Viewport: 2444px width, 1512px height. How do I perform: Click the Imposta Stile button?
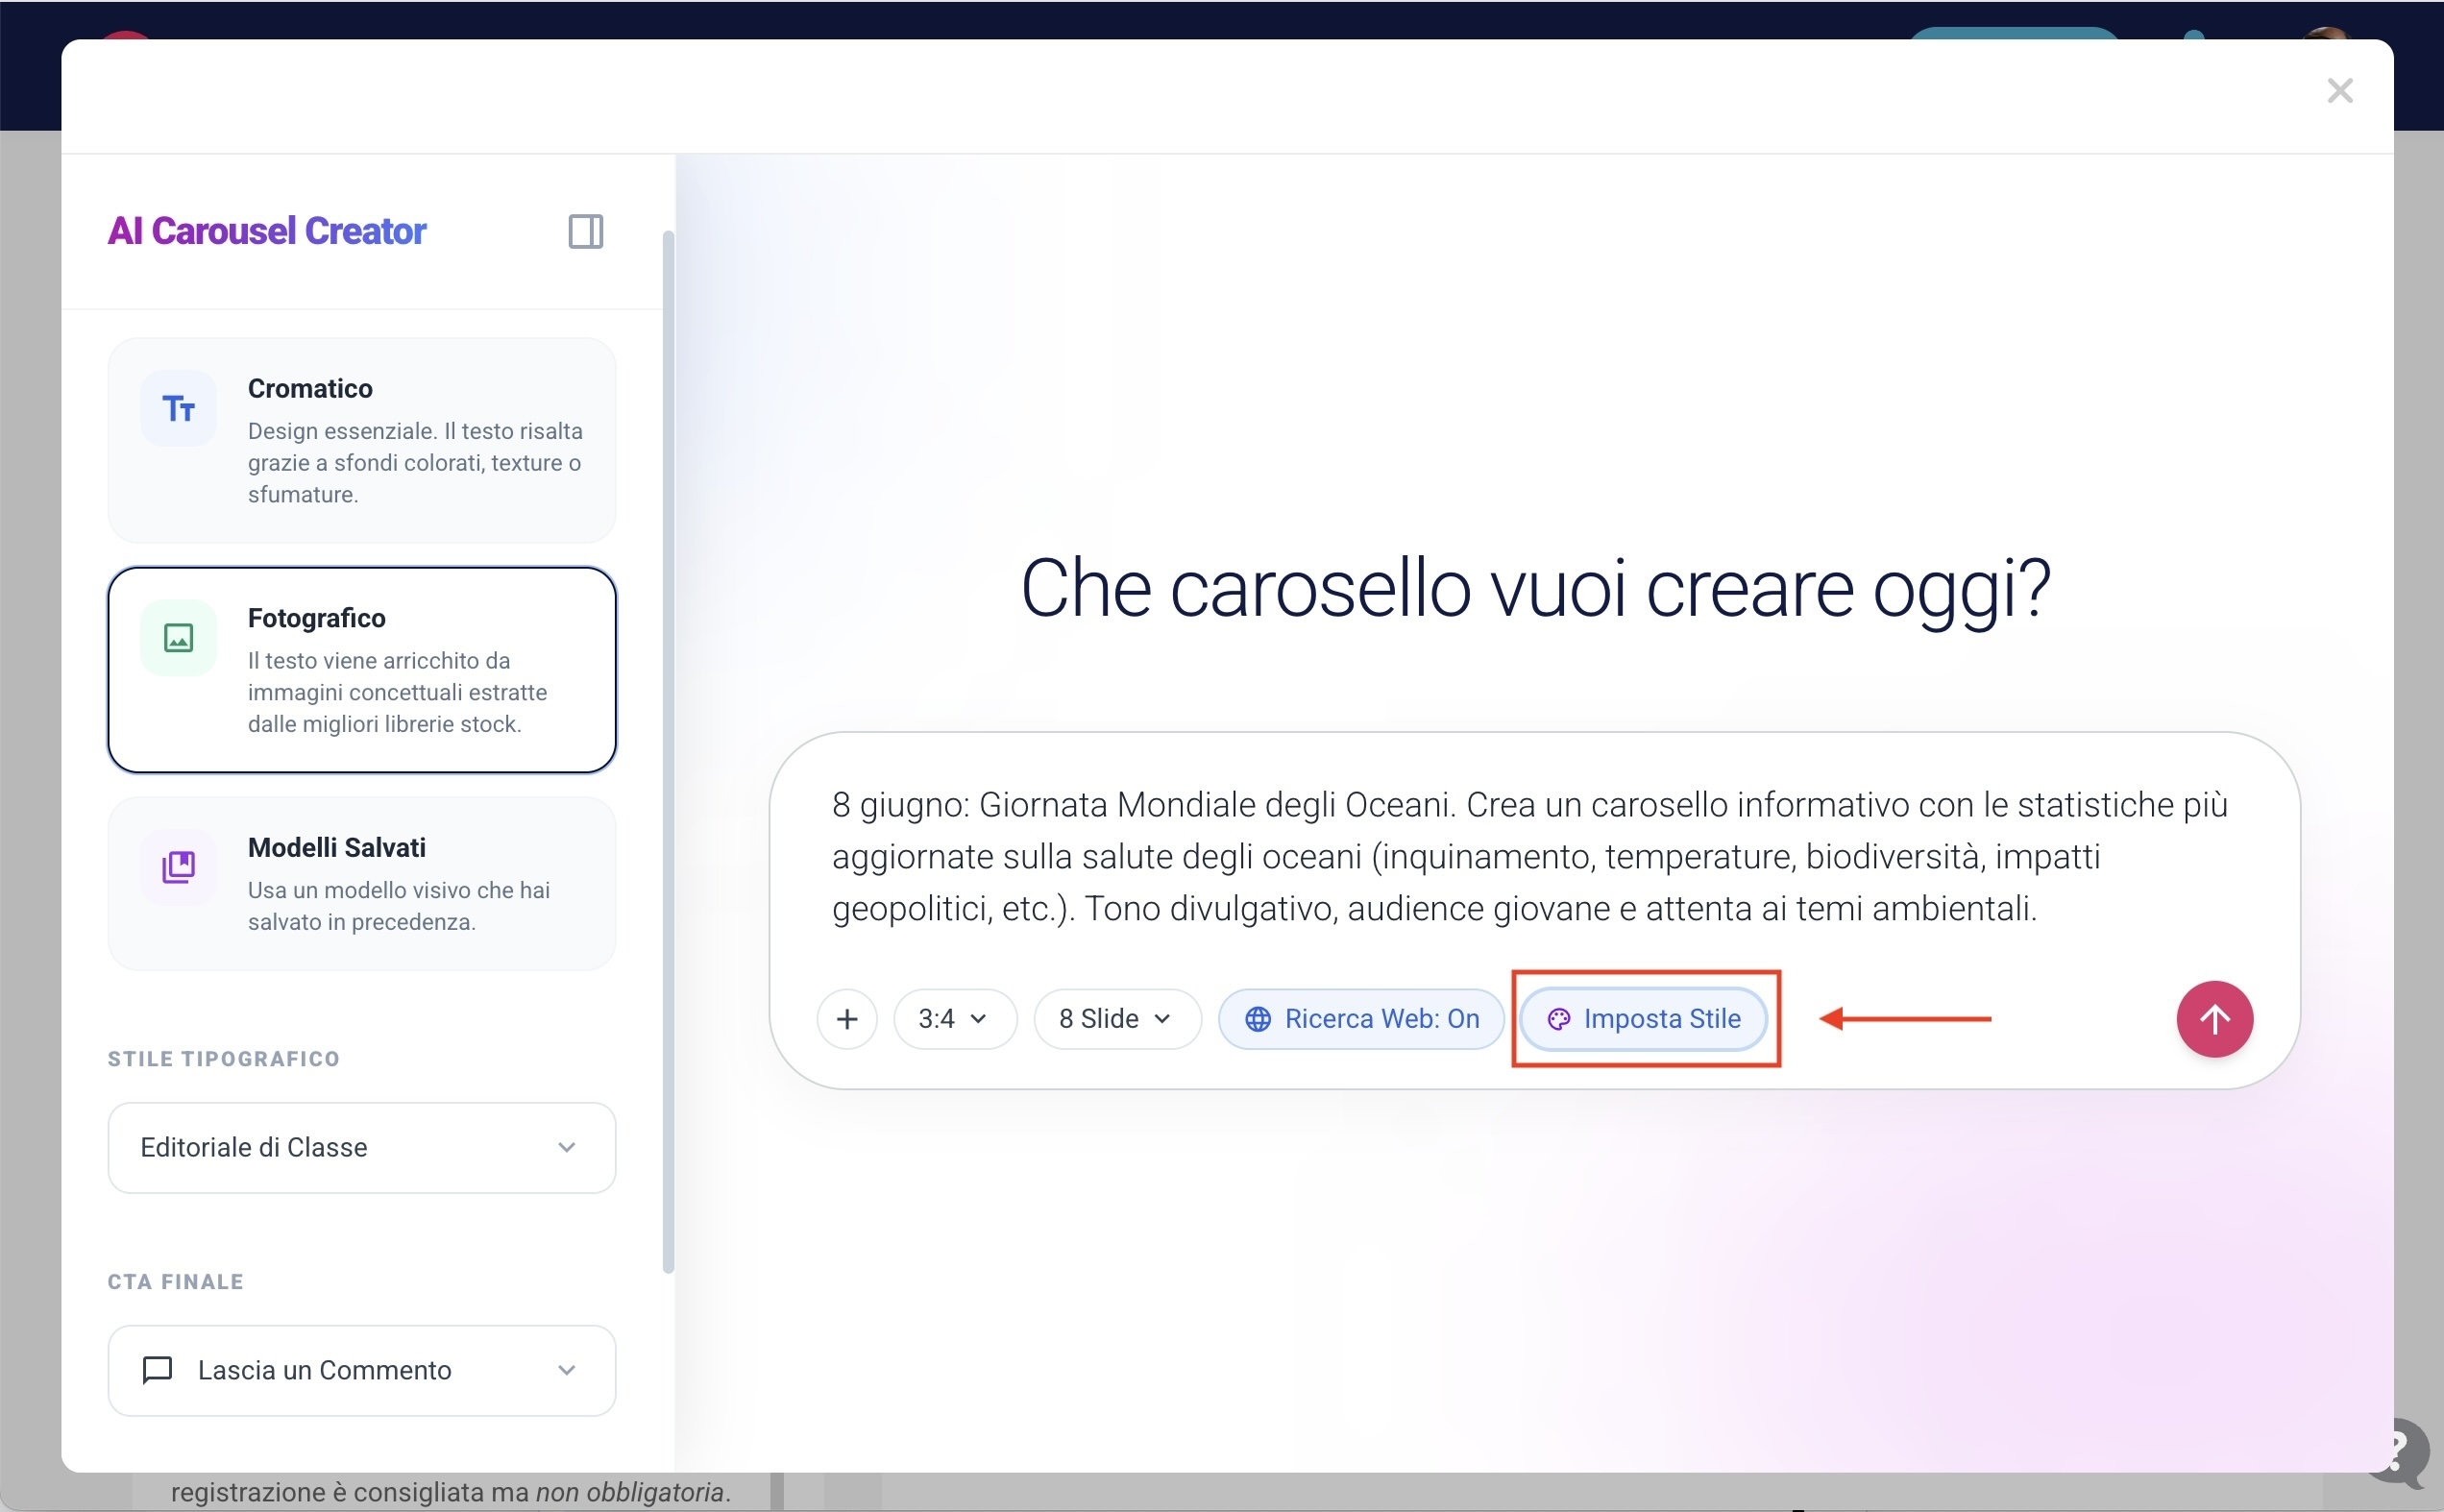(1643, 1019)
